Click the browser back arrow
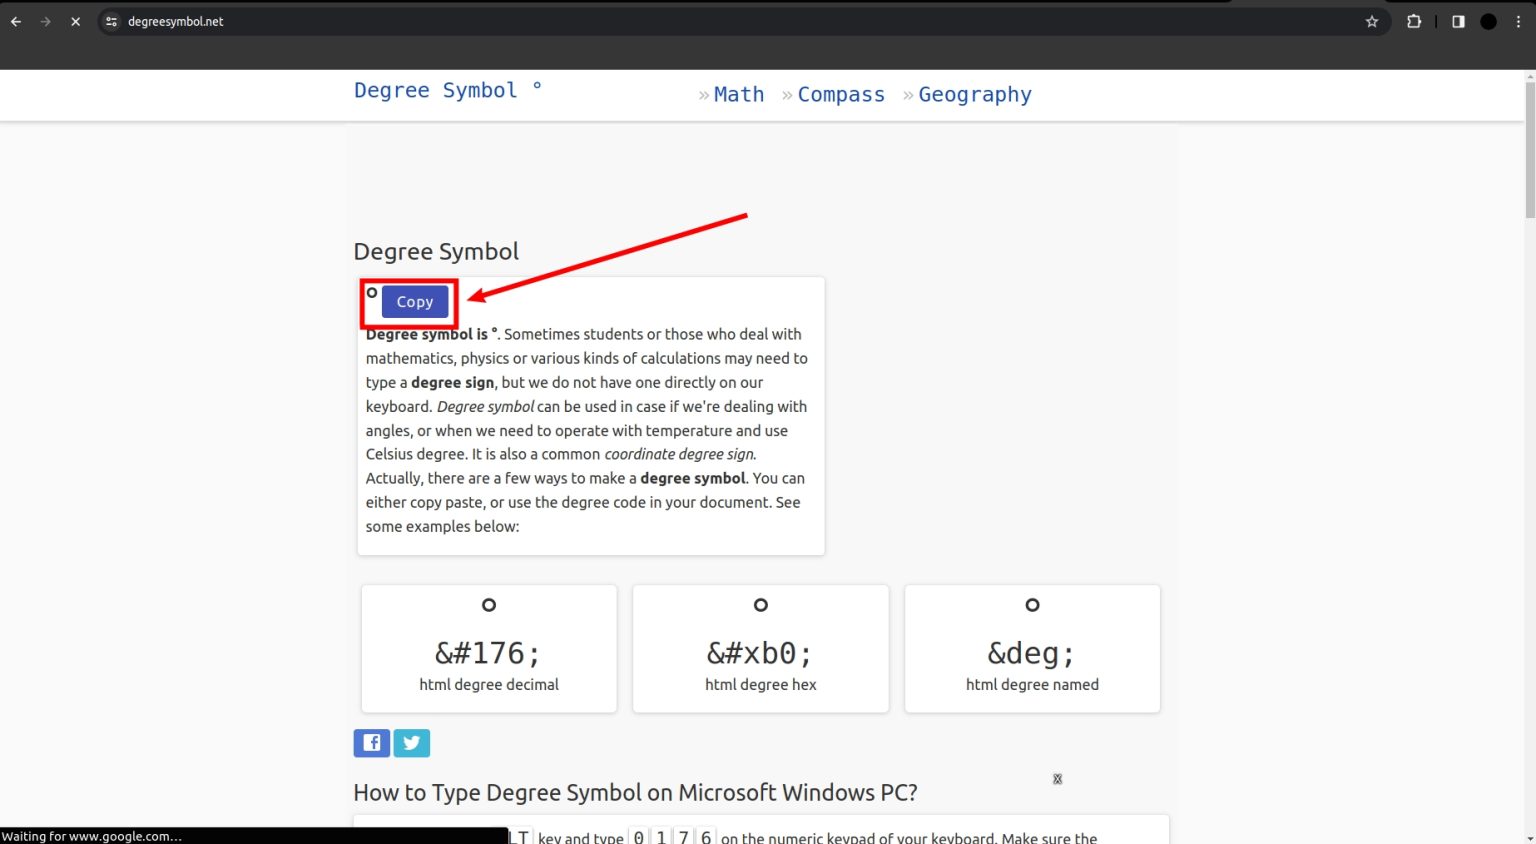1536x844 pixels. tap(16, 21)
